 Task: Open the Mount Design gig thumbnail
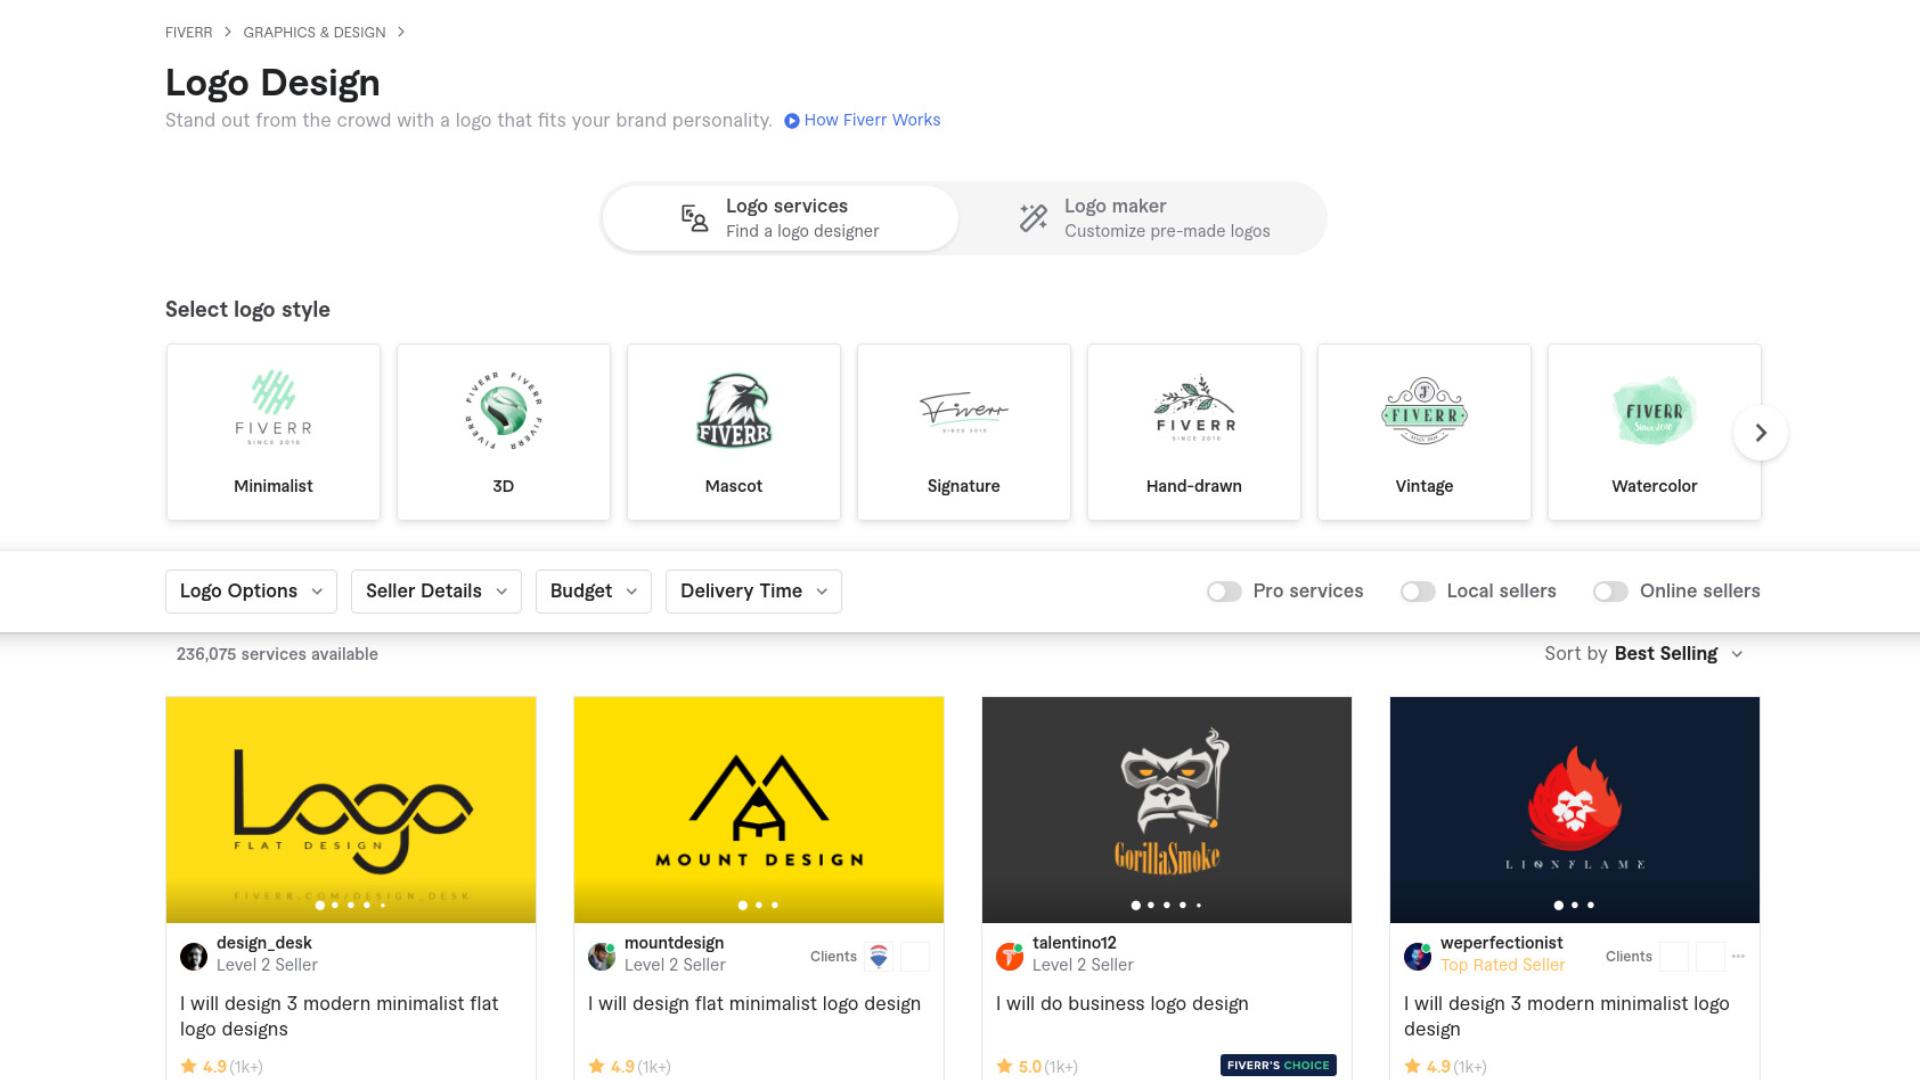pyautogui.click(x=759, y=810)
